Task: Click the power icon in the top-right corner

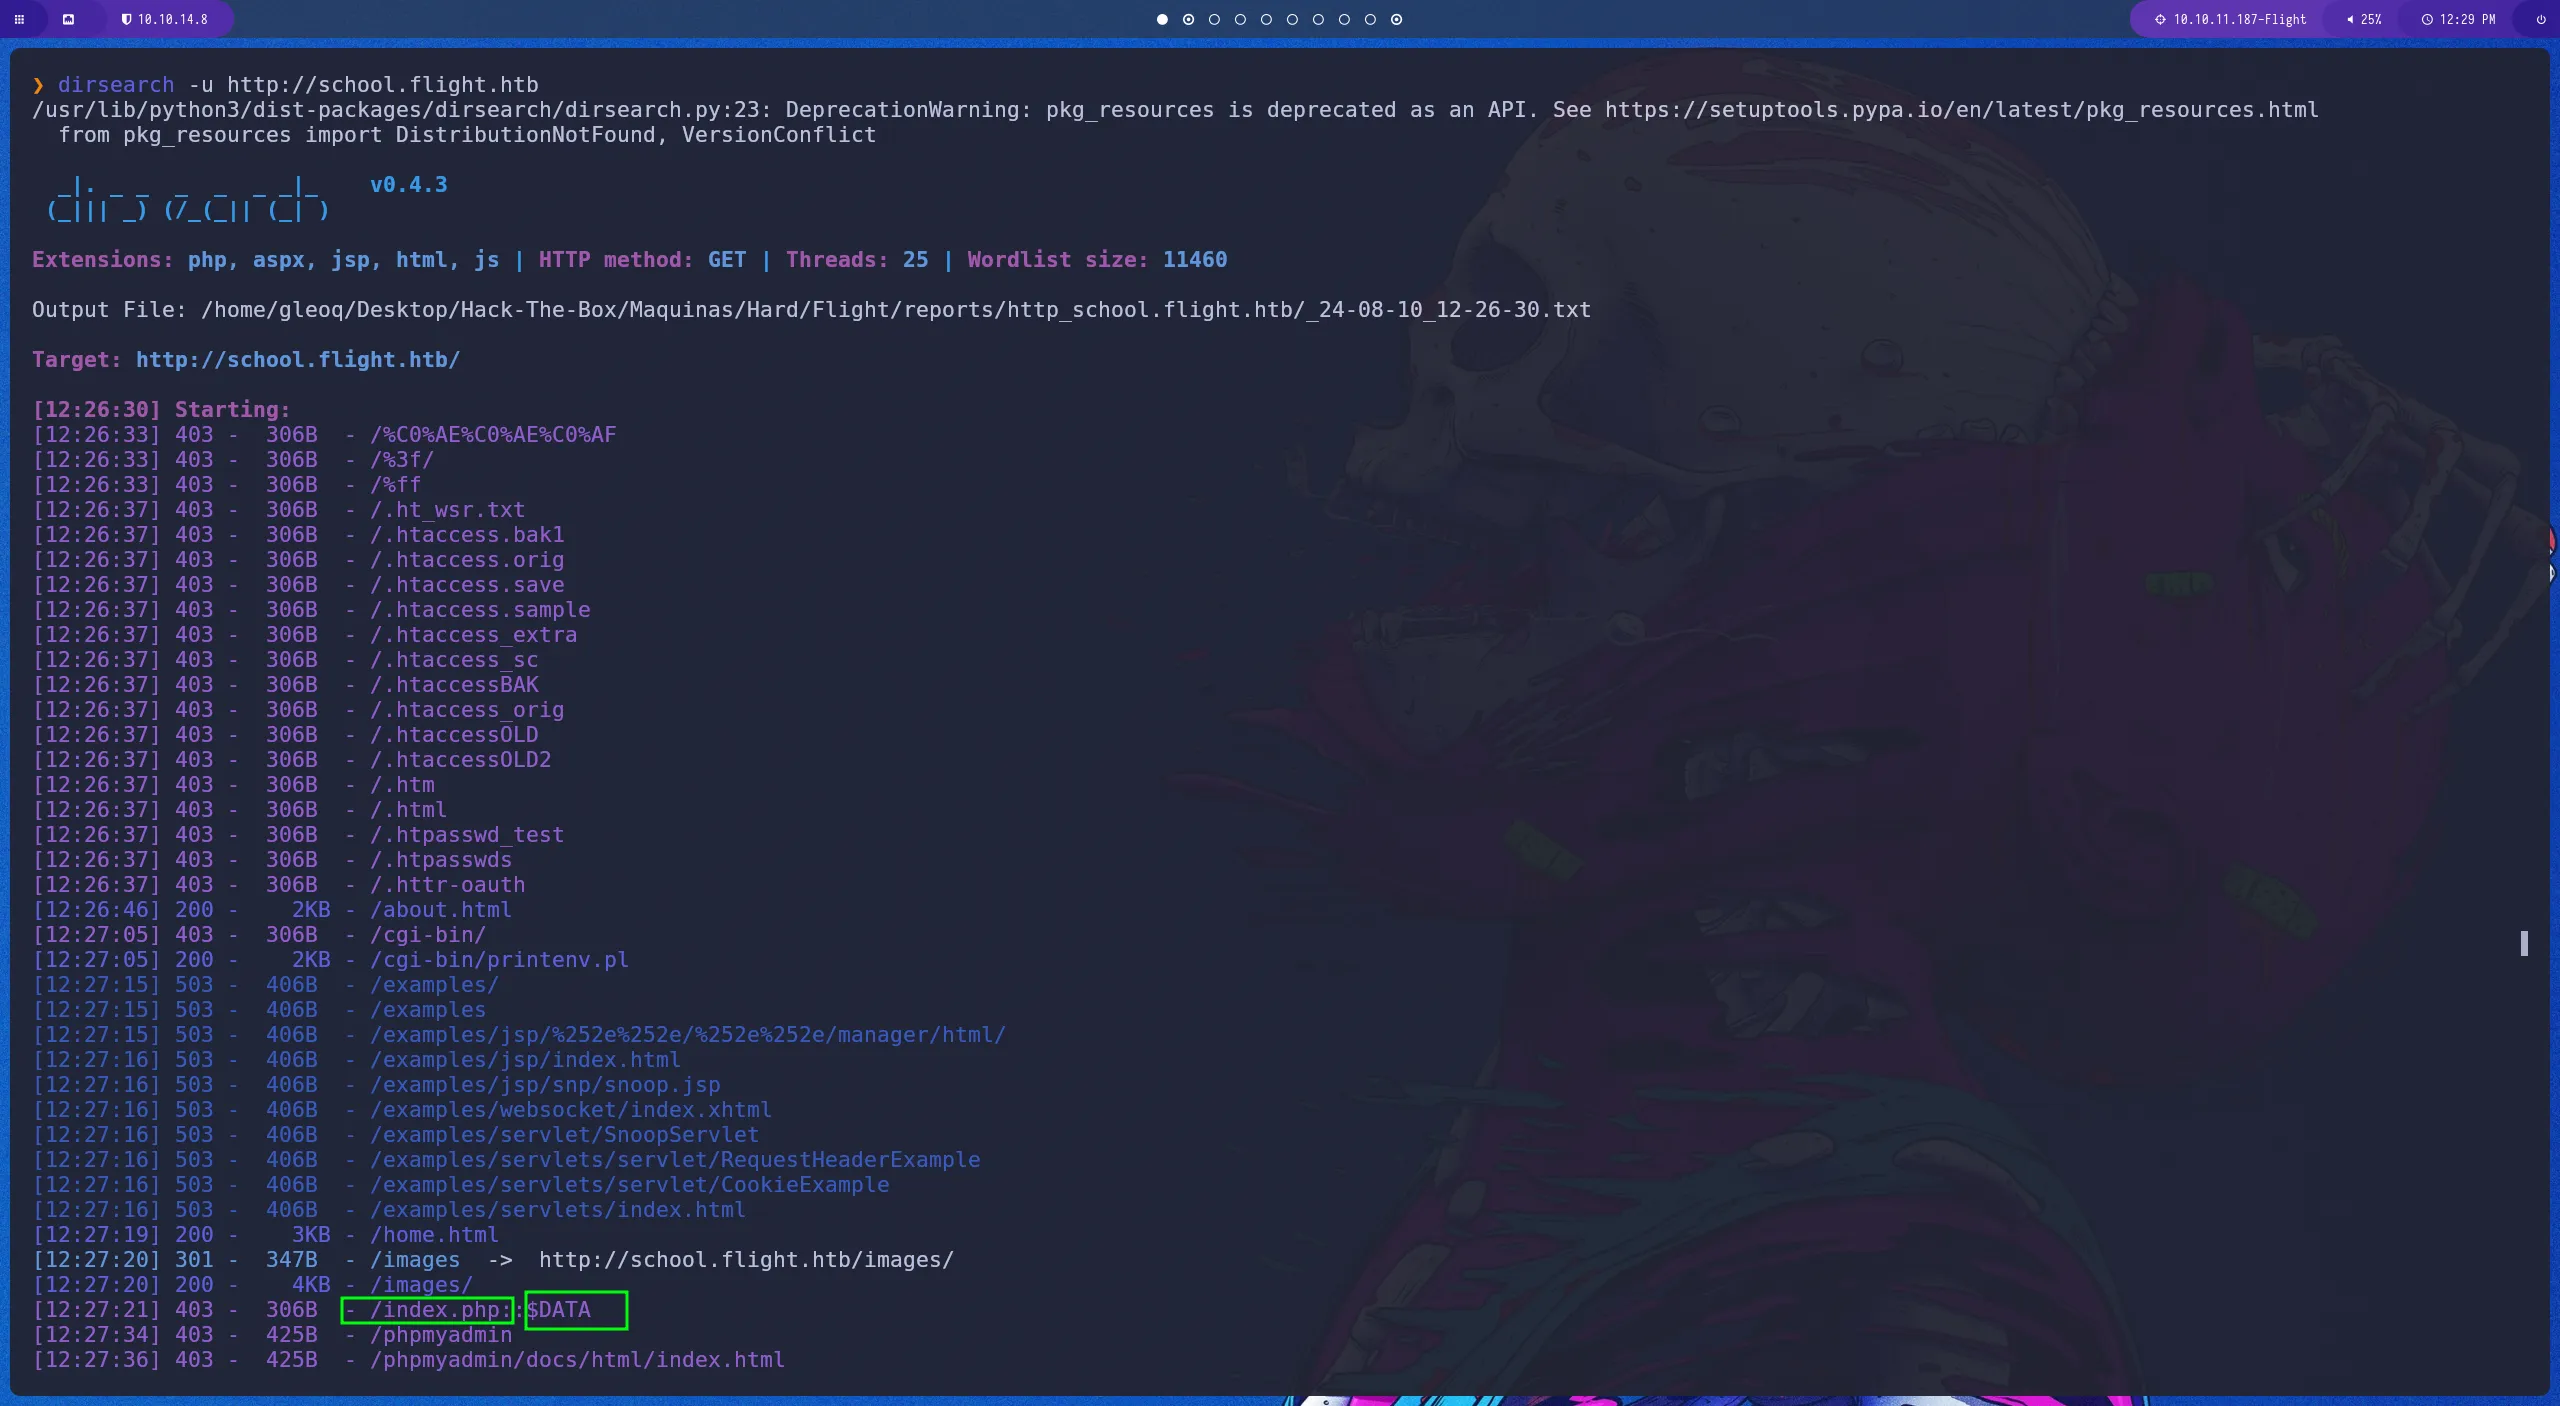Action: [2540, 19]
